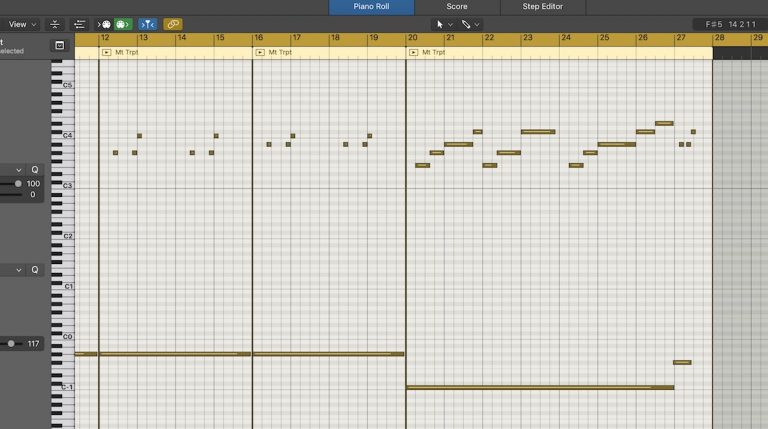This screenshot has width=768, height=429.
Task: Open the local inspector pop-up icon
Action: point(60,46)
